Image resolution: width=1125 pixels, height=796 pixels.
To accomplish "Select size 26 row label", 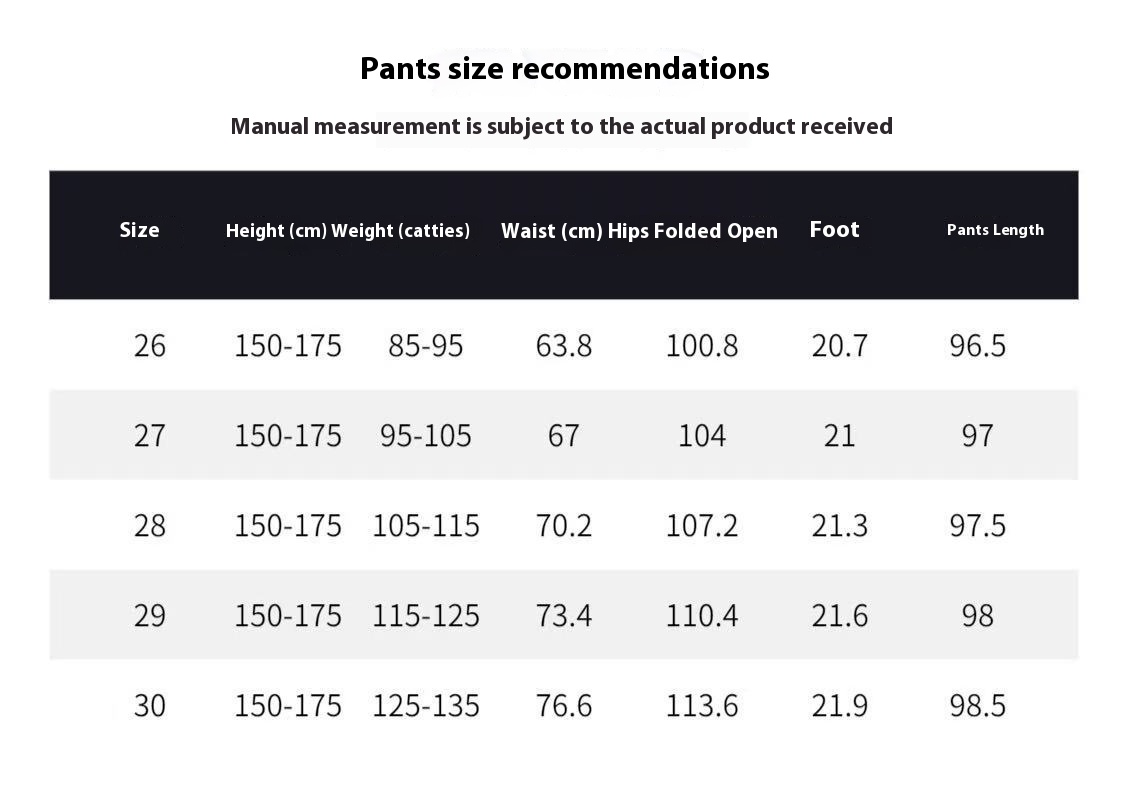I will [149, 346].
